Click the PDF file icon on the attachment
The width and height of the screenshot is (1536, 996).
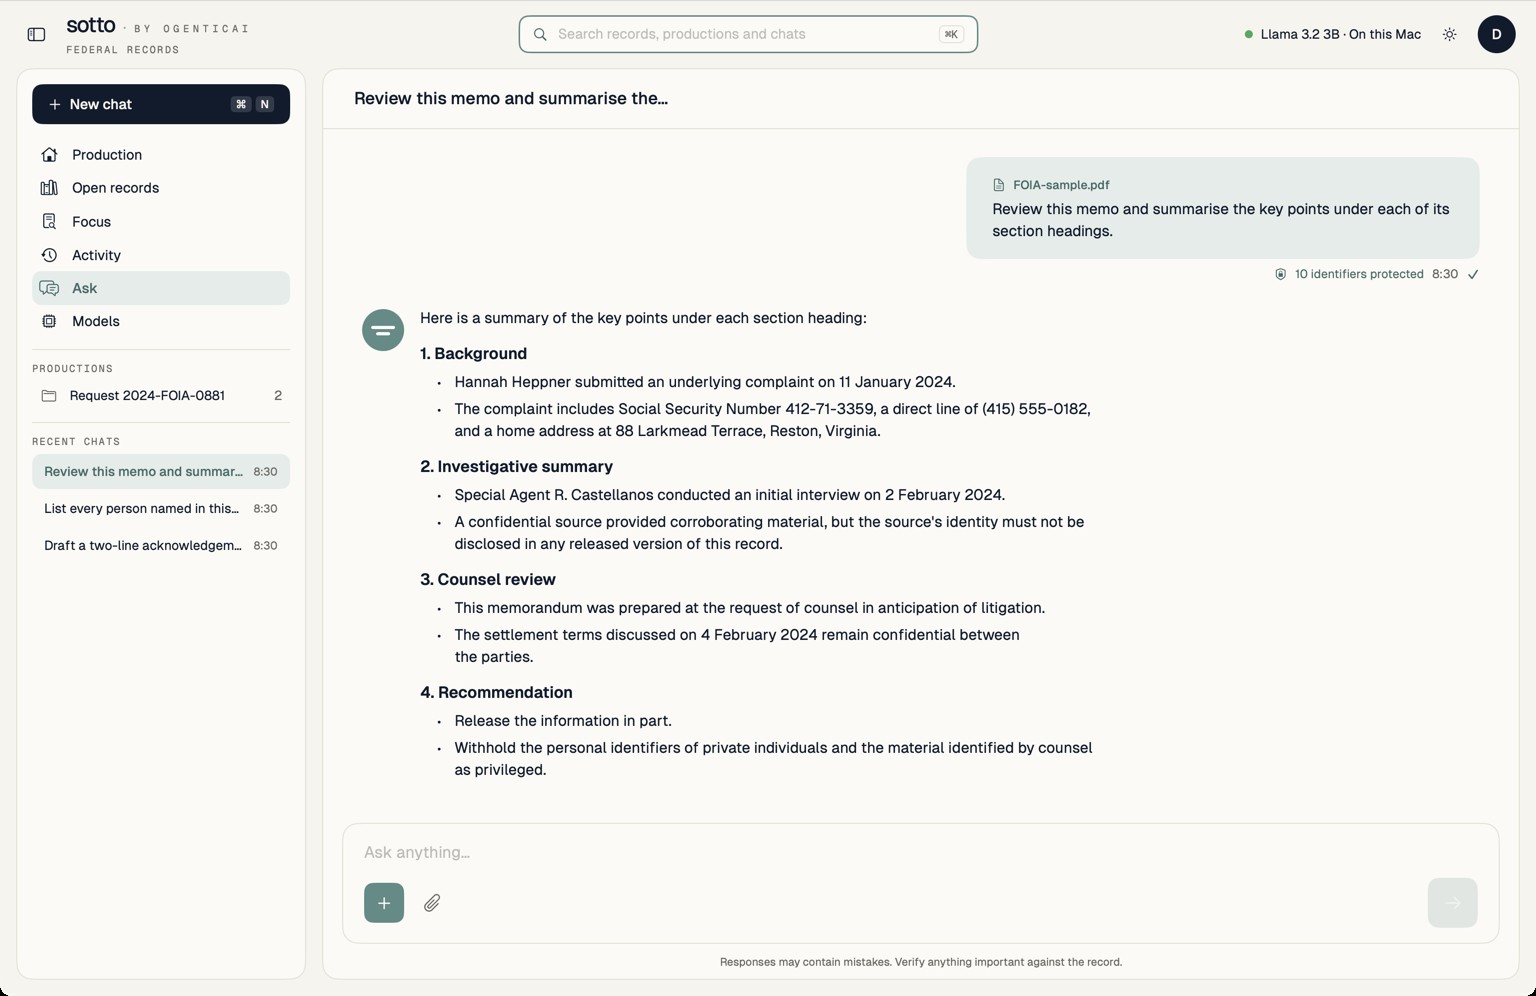click(998, 185)
